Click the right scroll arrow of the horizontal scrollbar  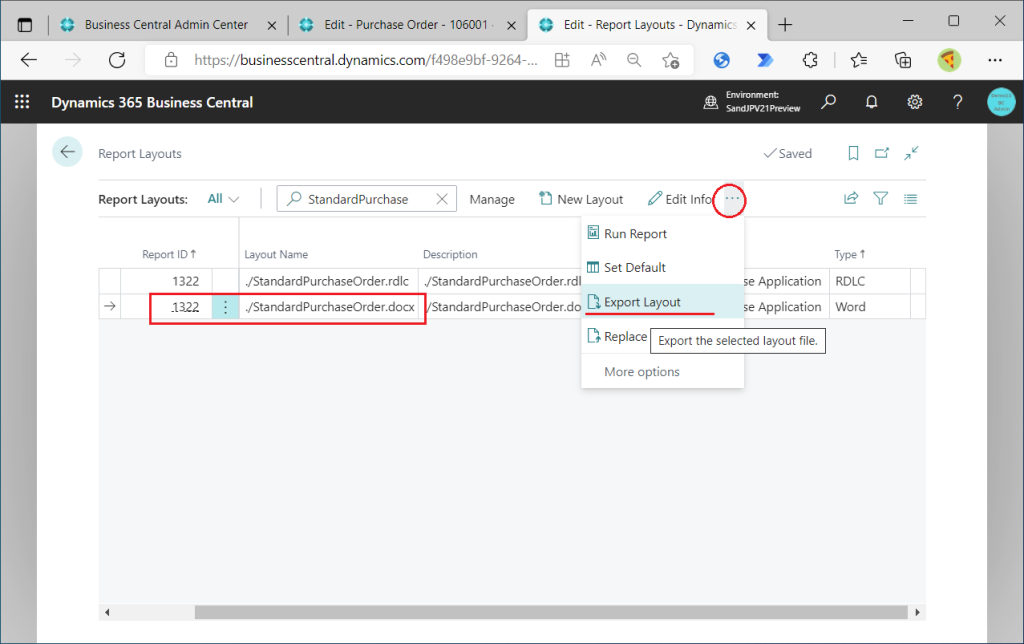point(917,612)
